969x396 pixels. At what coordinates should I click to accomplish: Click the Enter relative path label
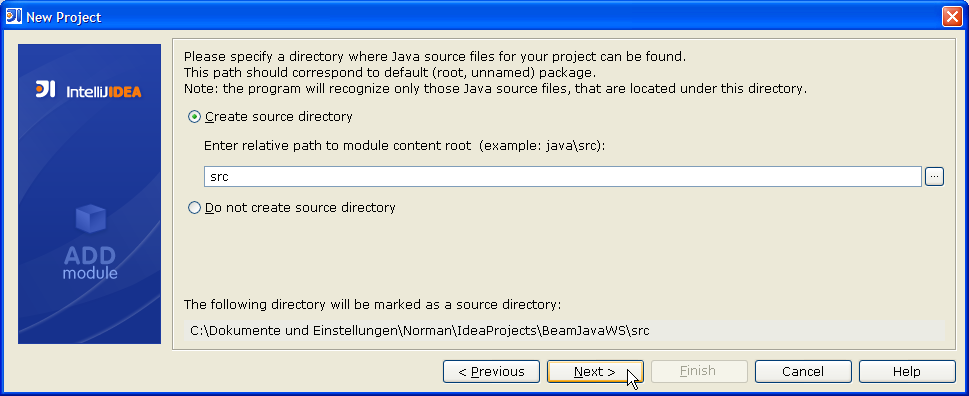coord(404,146)
